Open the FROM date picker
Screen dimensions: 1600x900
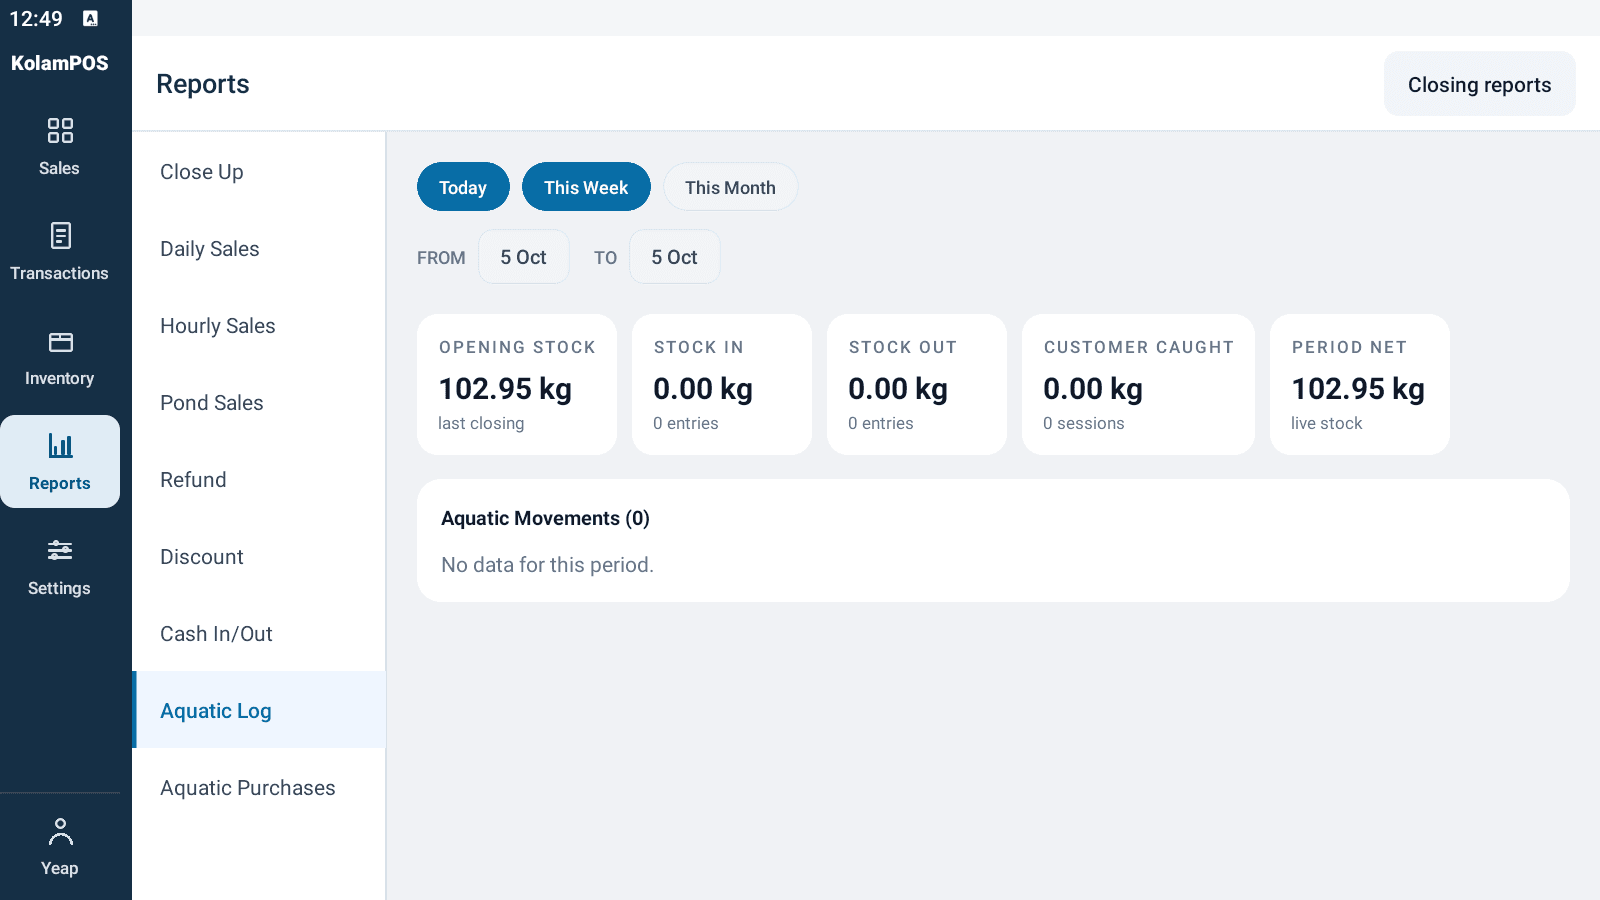click(x=524, y=257)
